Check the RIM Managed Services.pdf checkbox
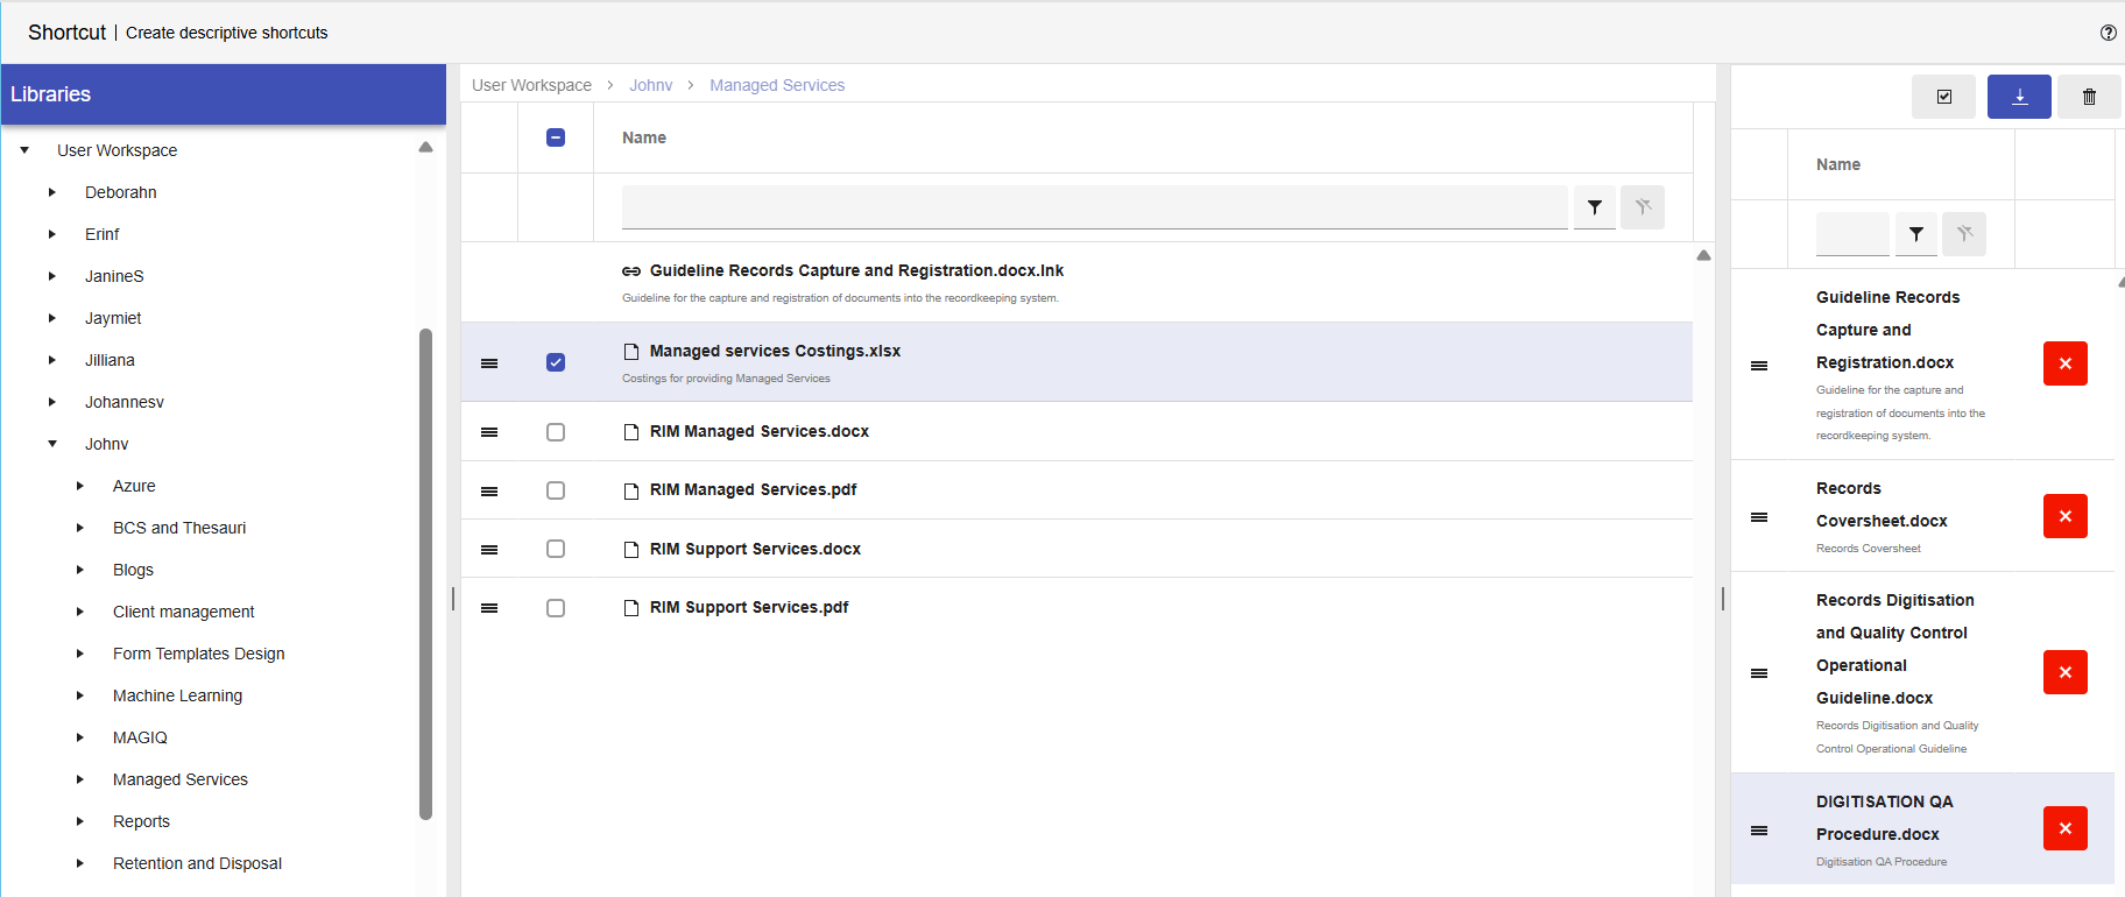The width and height of the screenshot is (2125, 897). click(x=556, y=491)
